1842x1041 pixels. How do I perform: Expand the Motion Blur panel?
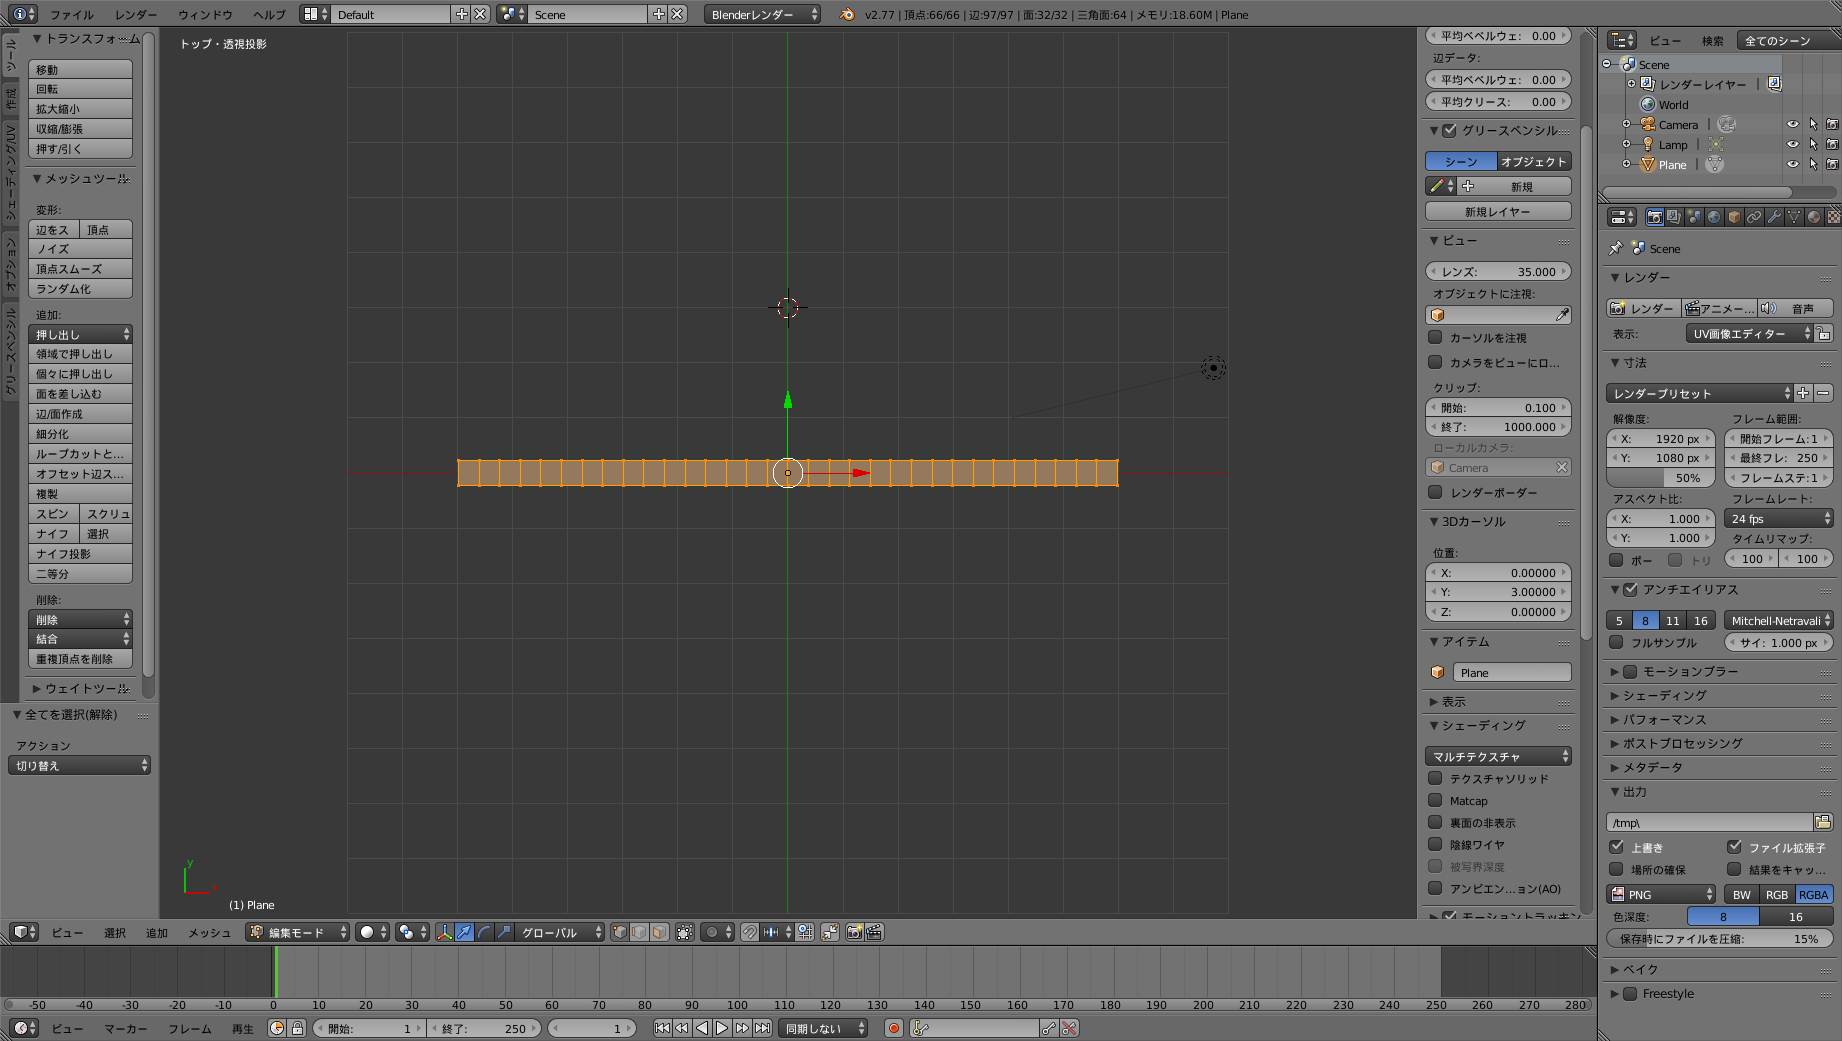click(x=1614, y=672)
